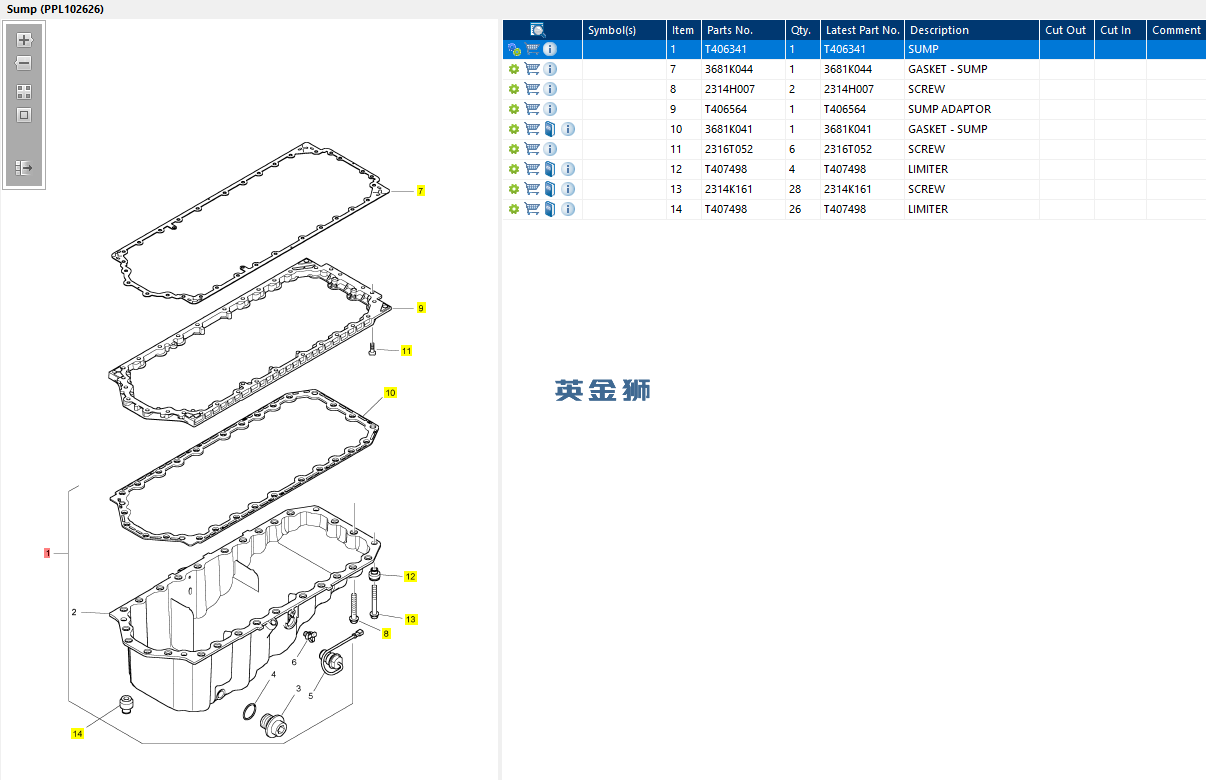Click the single-square fit view icon
This screenshot has width=1206, height=780.
(24, 115)
